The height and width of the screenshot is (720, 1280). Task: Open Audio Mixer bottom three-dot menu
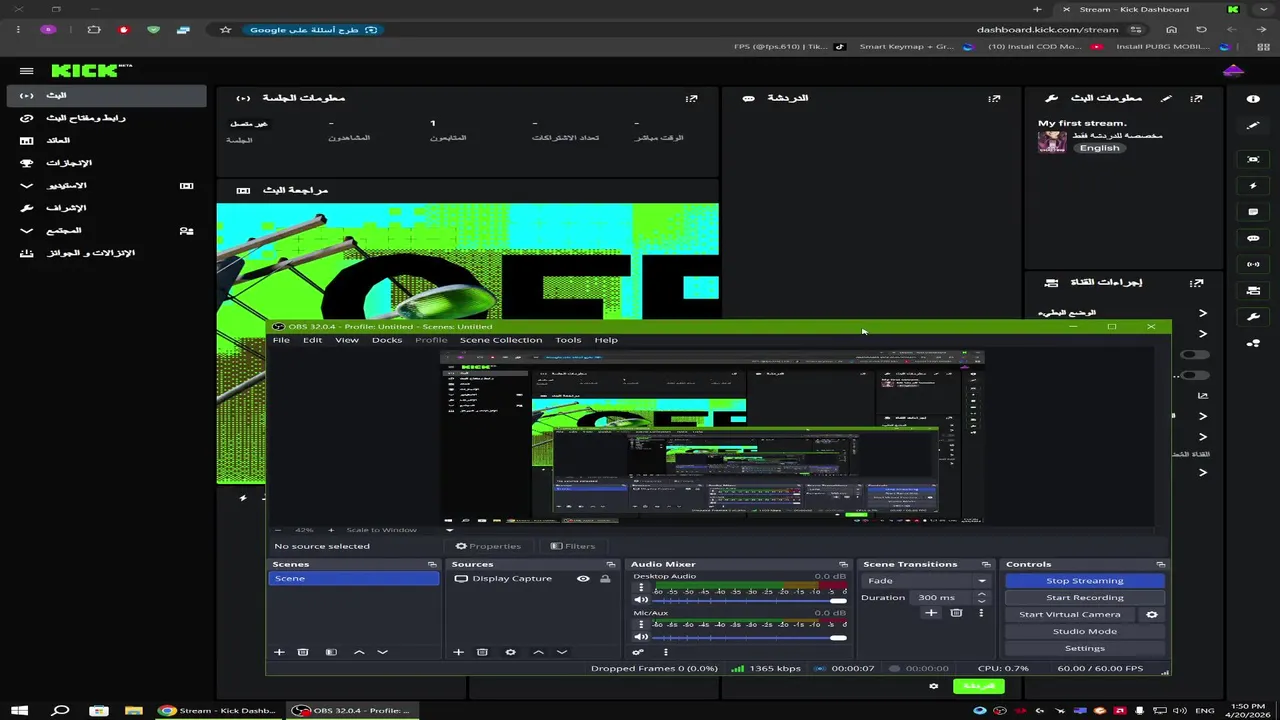pyautogui.click(x=666, y=652)
